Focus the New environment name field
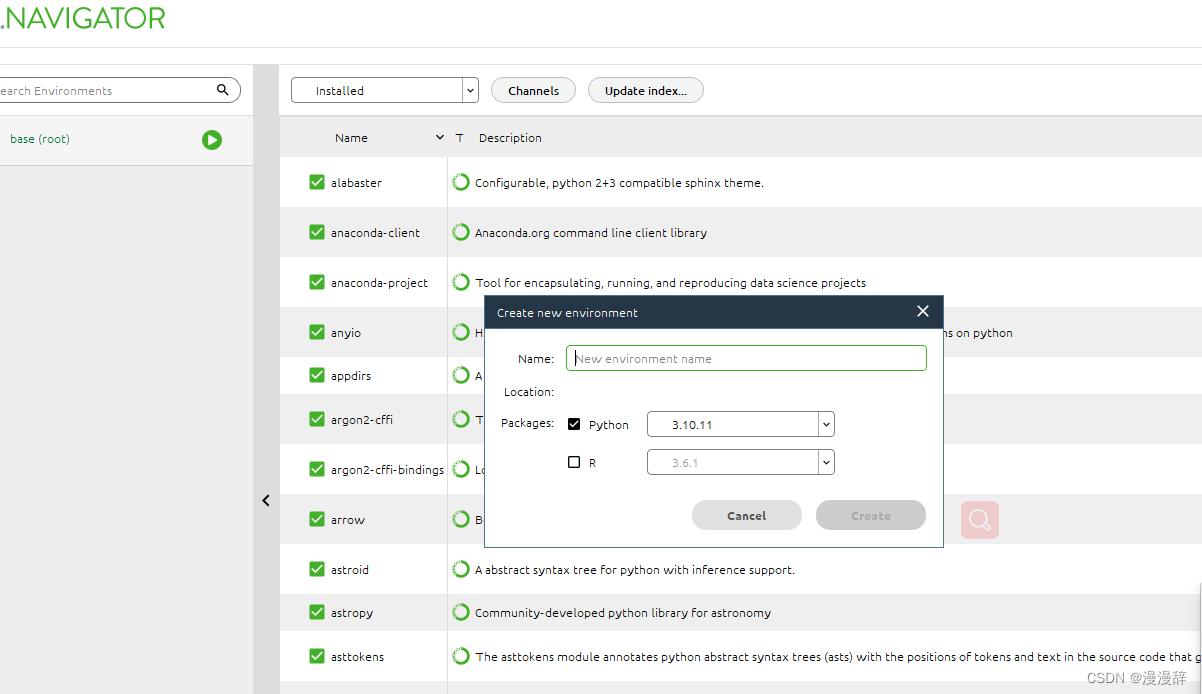 [747, 358]
